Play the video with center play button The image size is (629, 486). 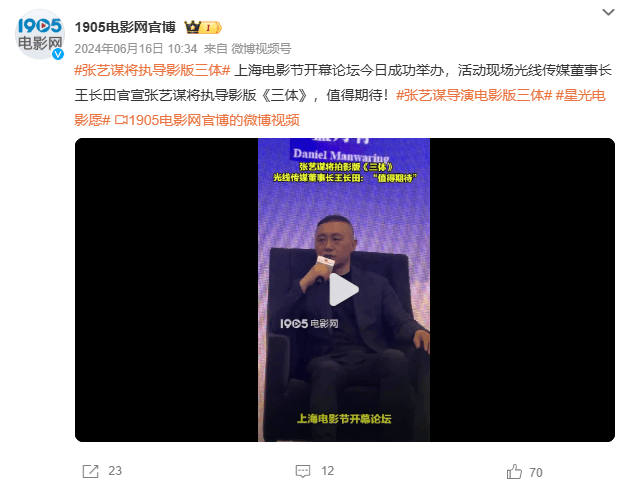pos(344,290)
